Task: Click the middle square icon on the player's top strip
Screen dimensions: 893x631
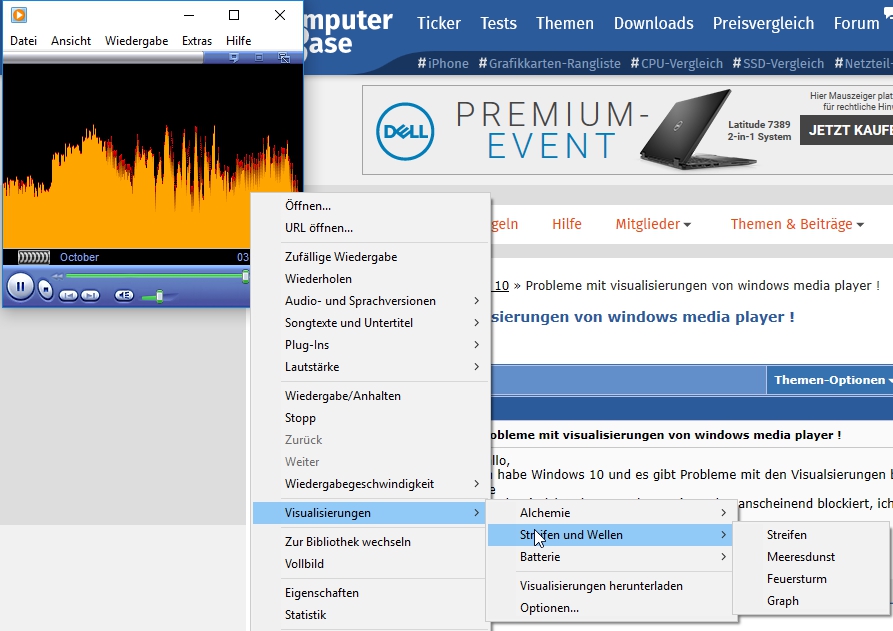Action: point(259,58)
